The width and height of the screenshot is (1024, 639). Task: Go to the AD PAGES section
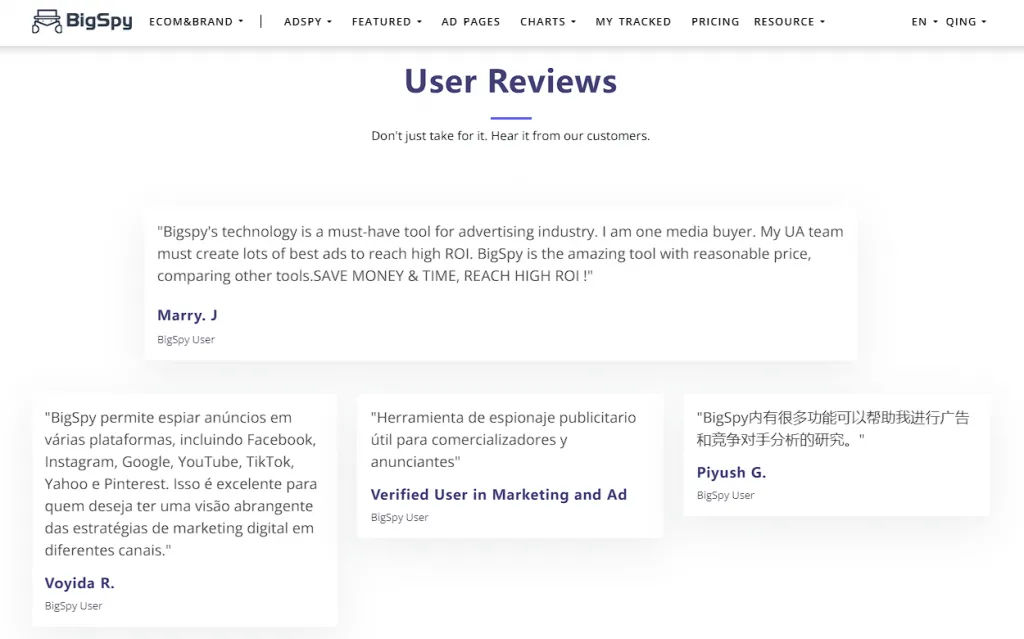(x=470, y=22)
